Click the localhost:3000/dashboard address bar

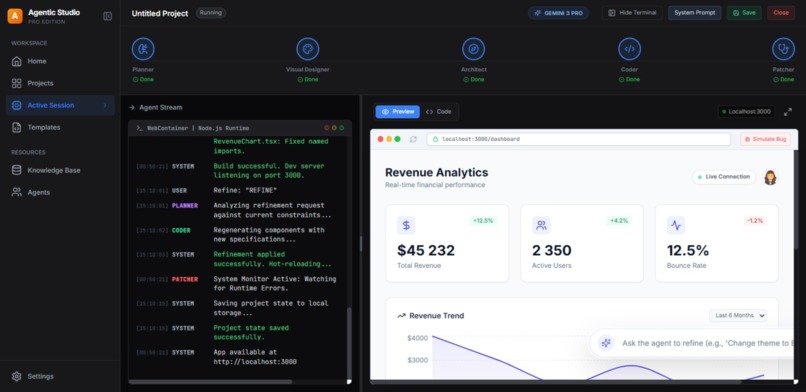coord(578,139)
